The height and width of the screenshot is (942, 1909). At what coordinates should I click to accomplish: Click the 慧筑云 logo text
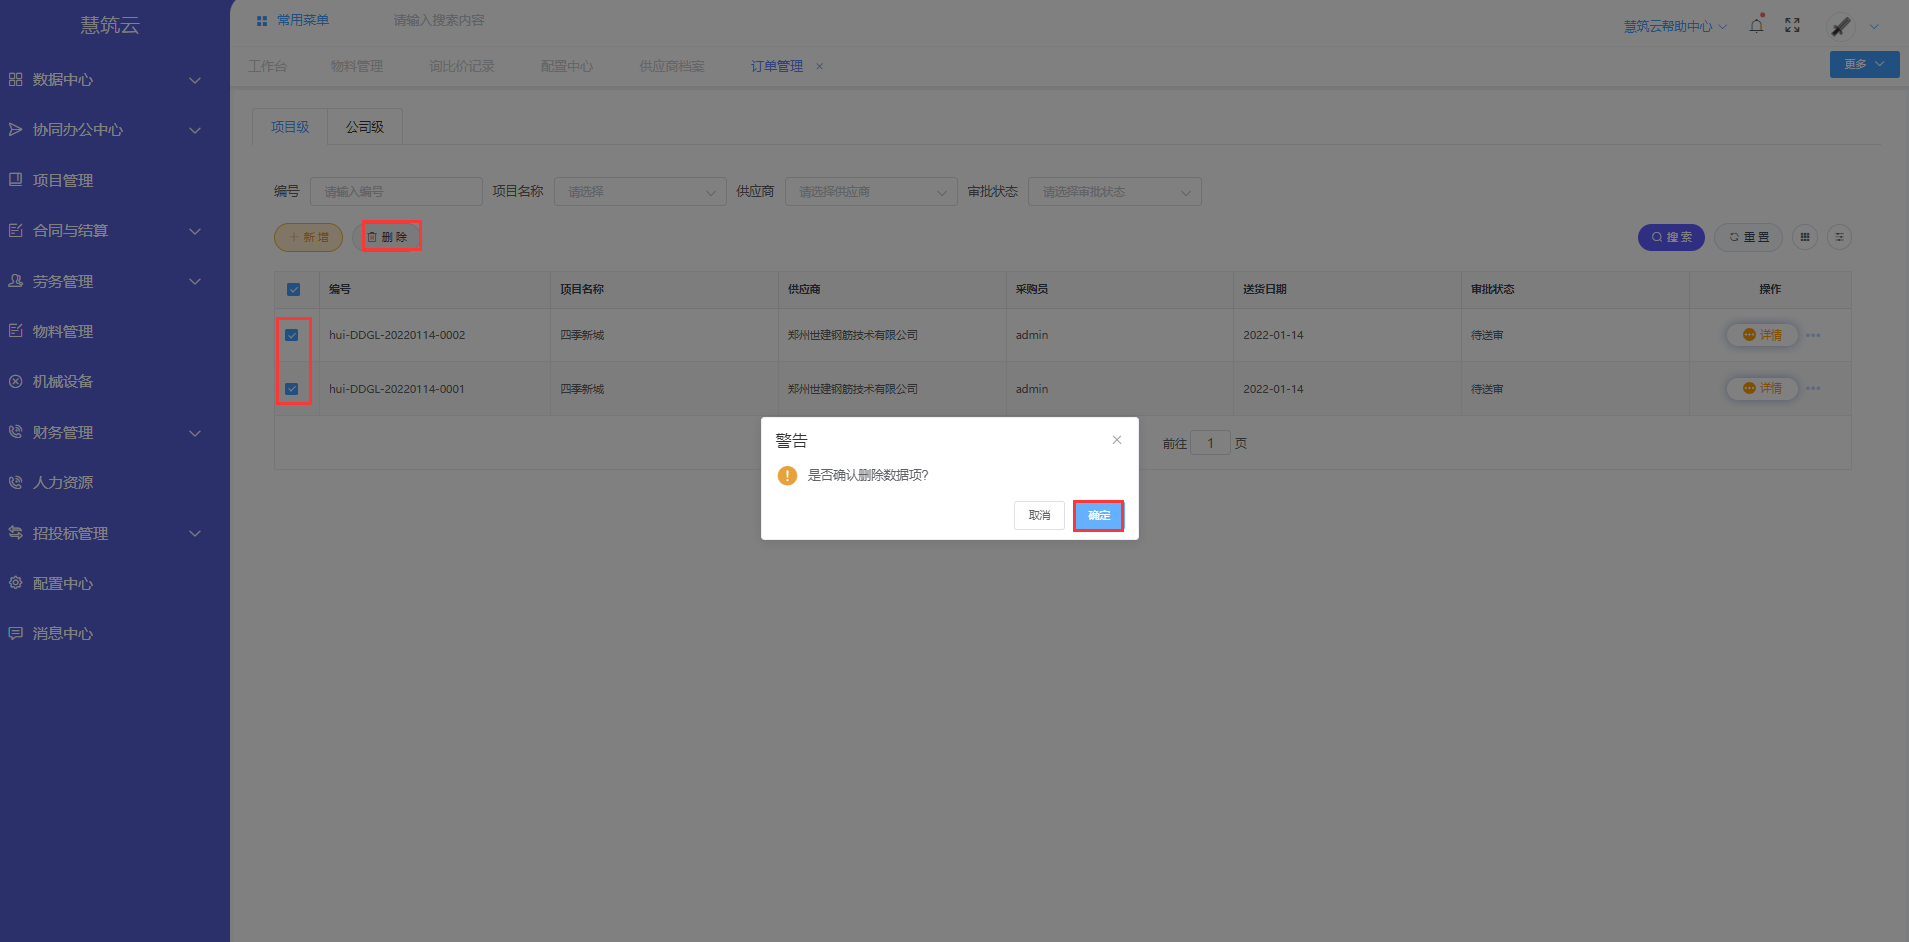[110, 25]
